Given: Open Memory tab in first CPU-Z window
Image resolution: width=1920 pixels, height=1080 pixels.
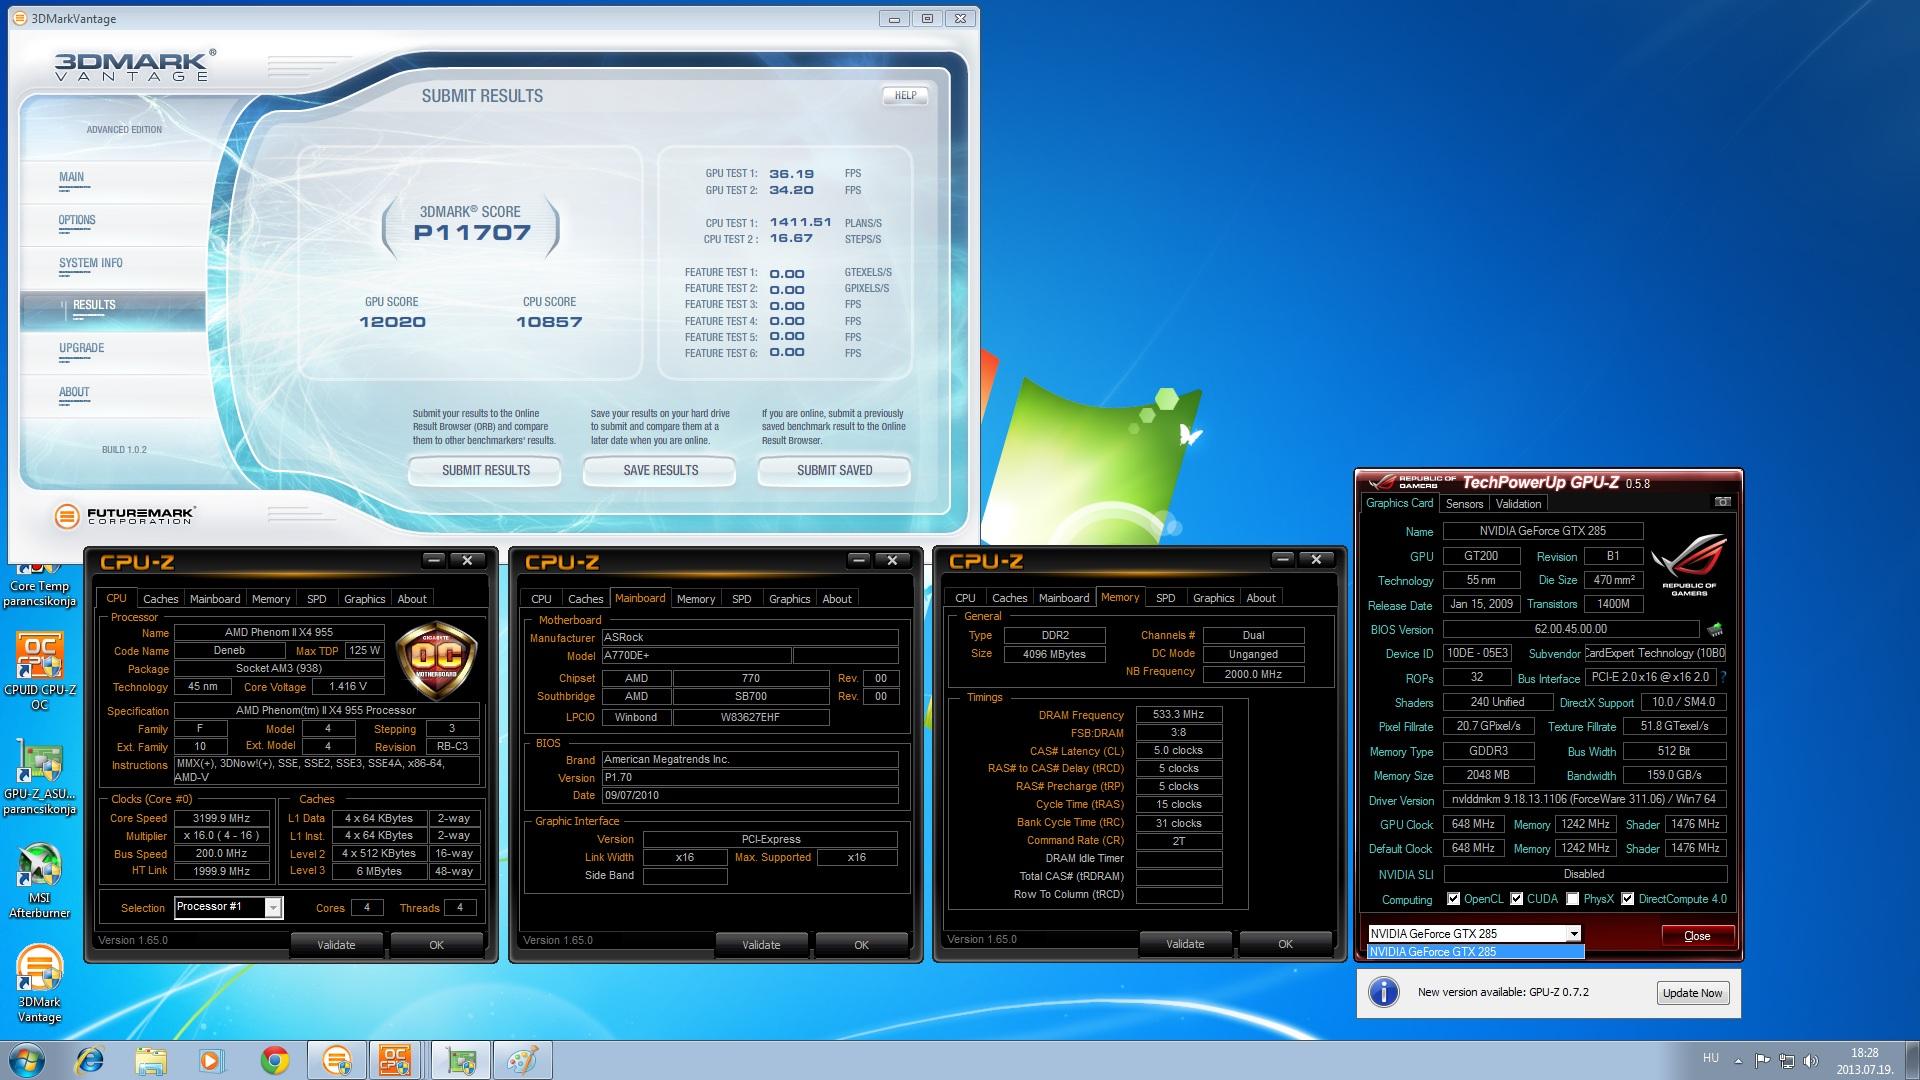Looking at the screenshot, I should click(271, 599).
